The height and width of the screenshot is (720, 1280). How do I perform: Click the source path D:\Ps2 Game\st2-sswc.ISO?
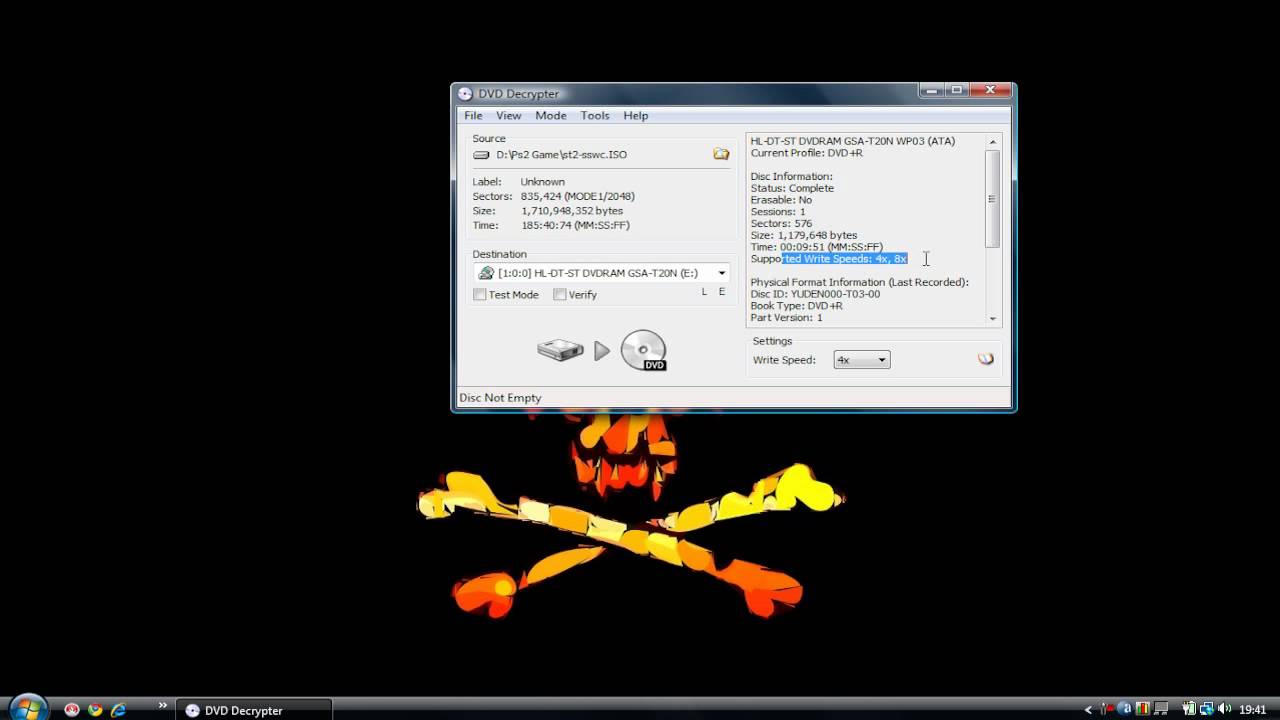(561, 155)
